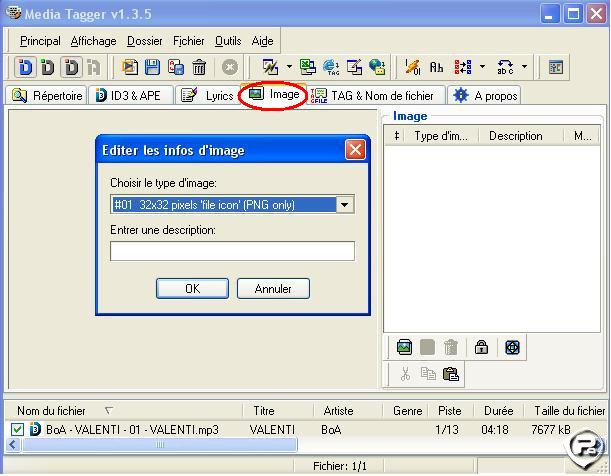Click the left scroll arrow of file list
Viewport: 611px width, 476px height.
[x=13, y=444]
